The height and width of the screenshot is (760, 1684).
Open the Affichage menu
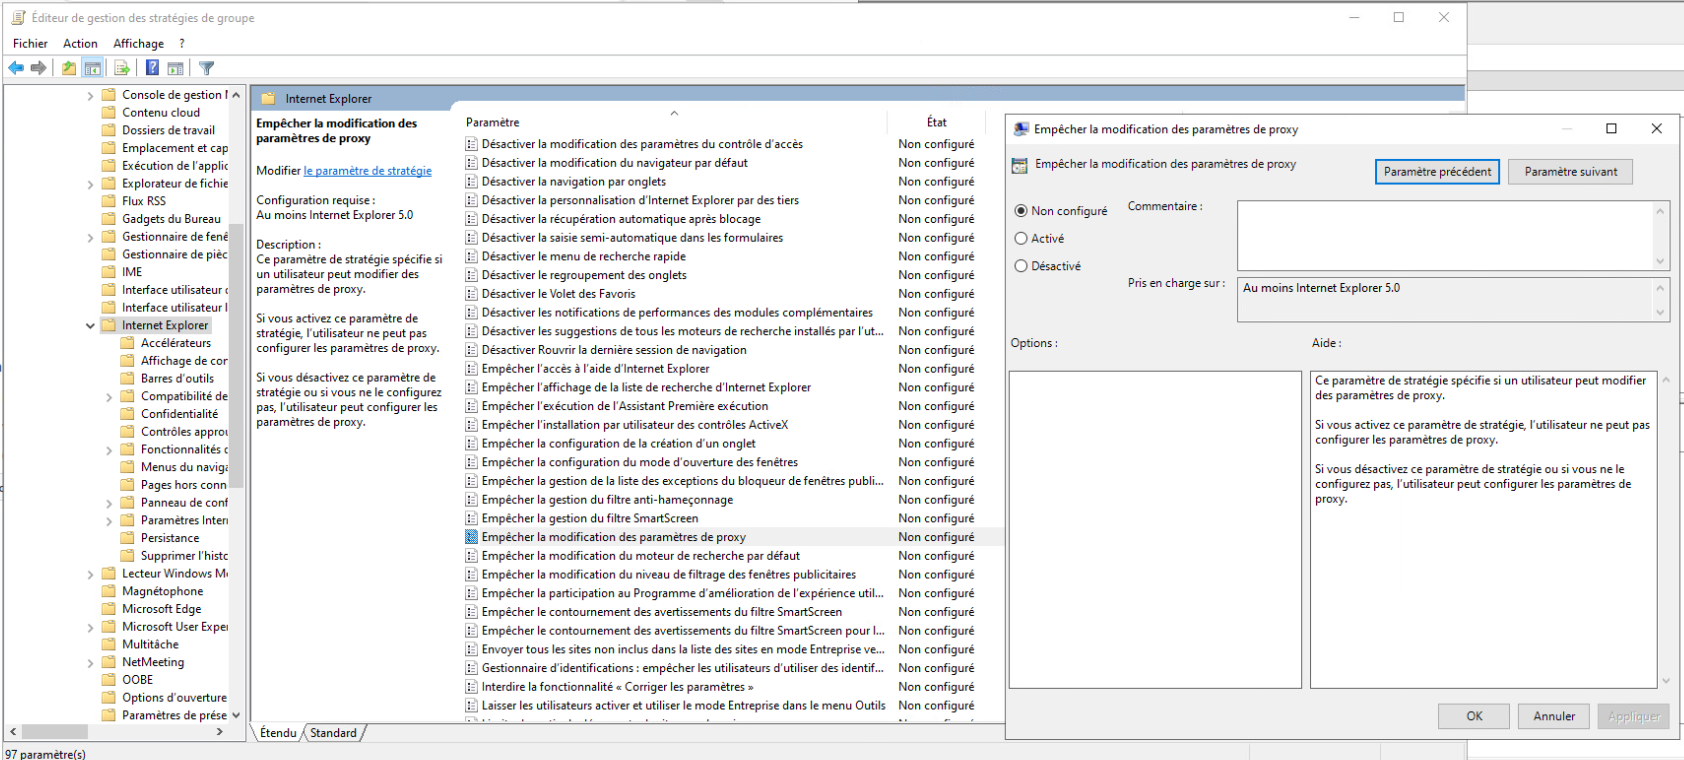coord(138,43)
